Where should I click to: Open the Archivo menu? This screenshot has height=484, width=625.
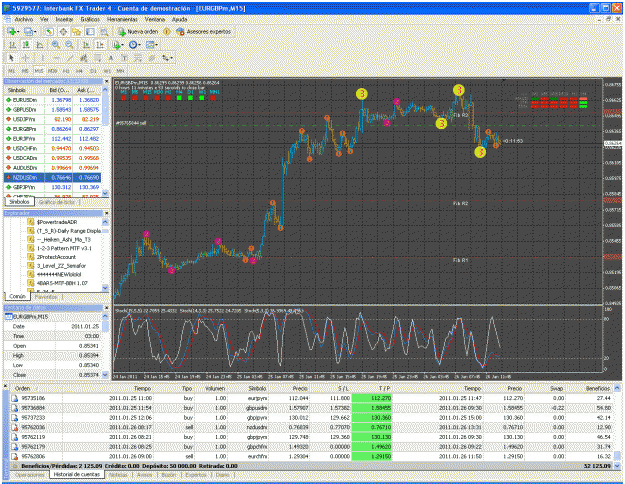coord(24,19)
